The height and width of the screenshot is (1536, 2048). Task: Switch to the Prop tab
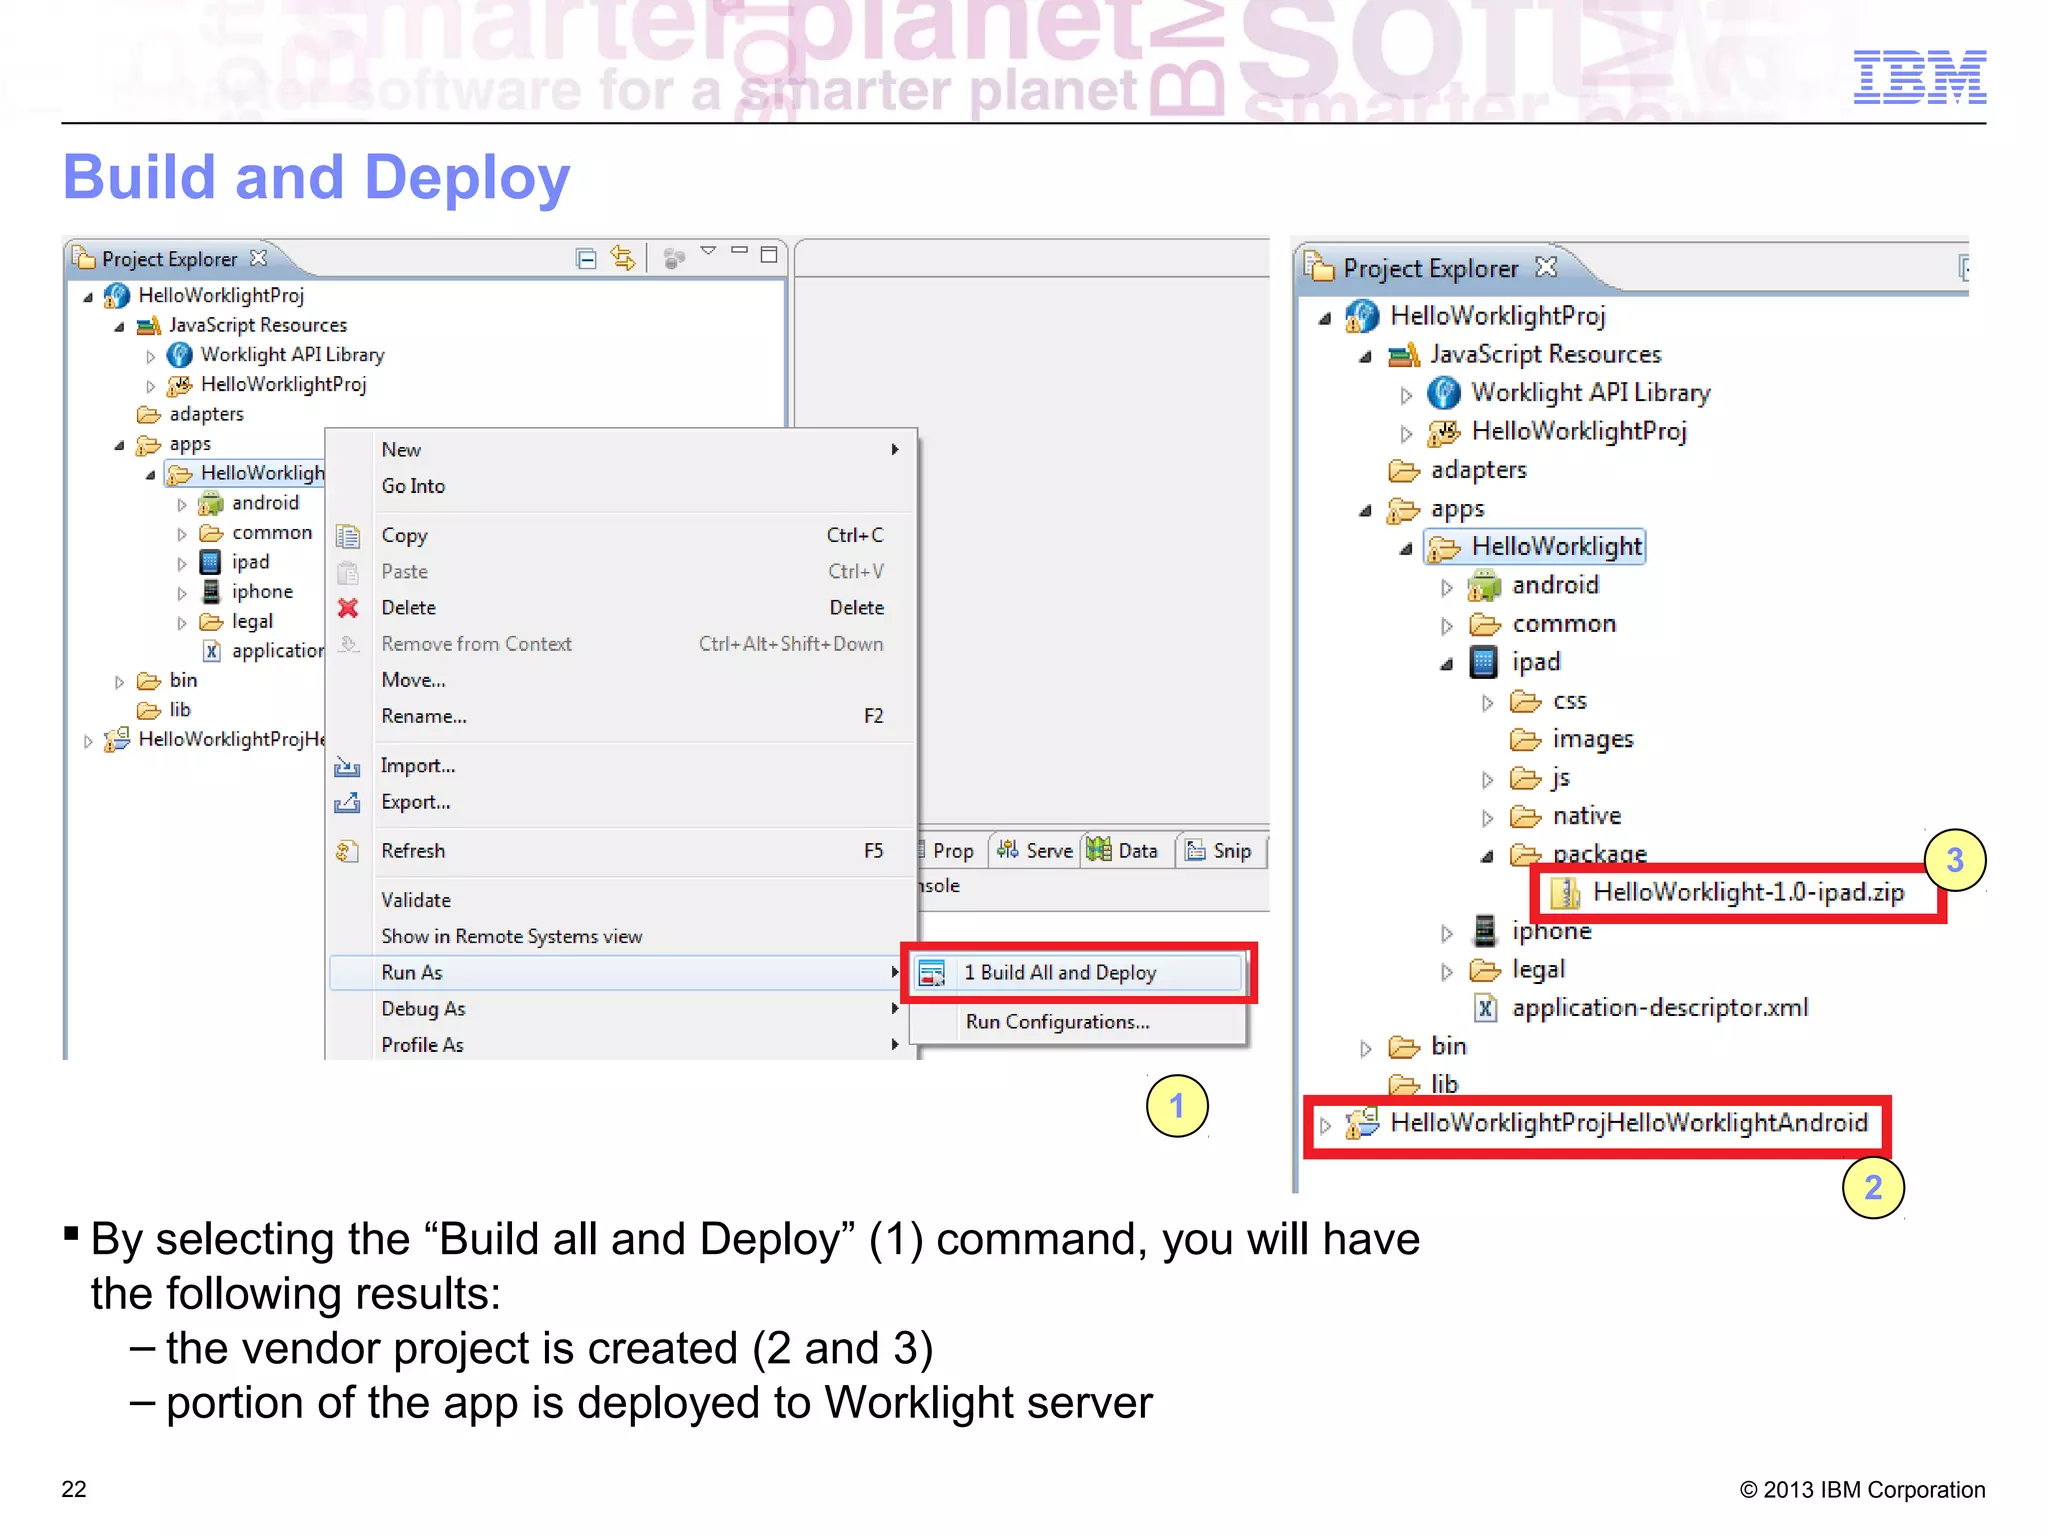pyautogui.click(x=951, y=851)
